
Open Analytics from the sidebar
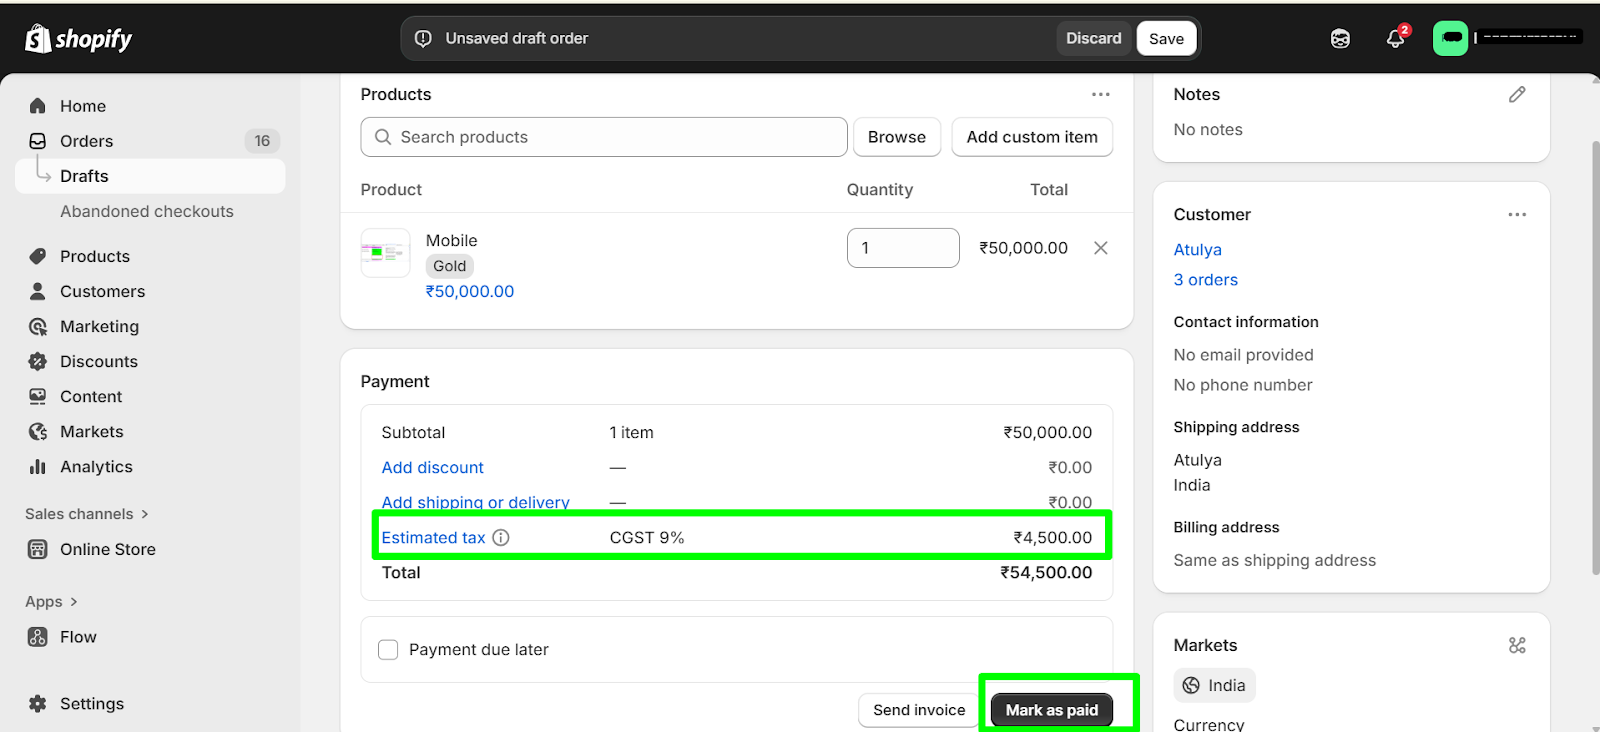coord(96,467)
